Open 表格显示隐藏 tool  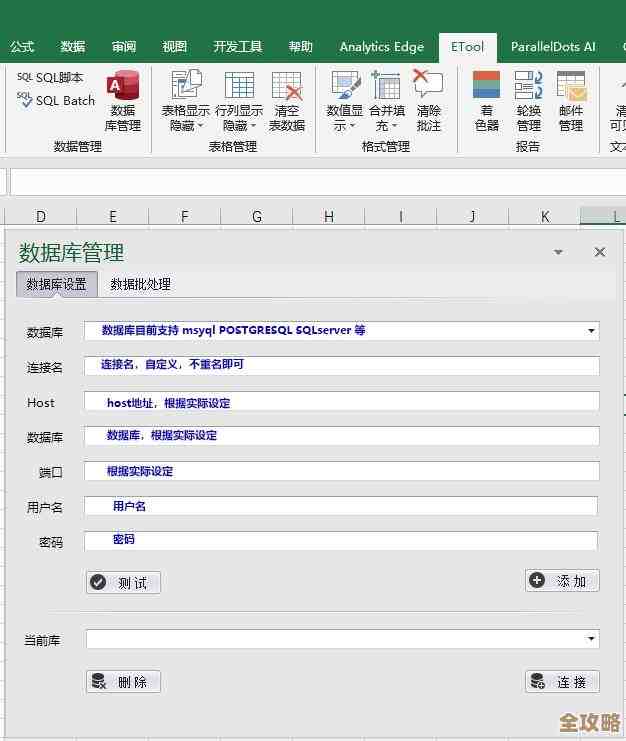(186, 101)
